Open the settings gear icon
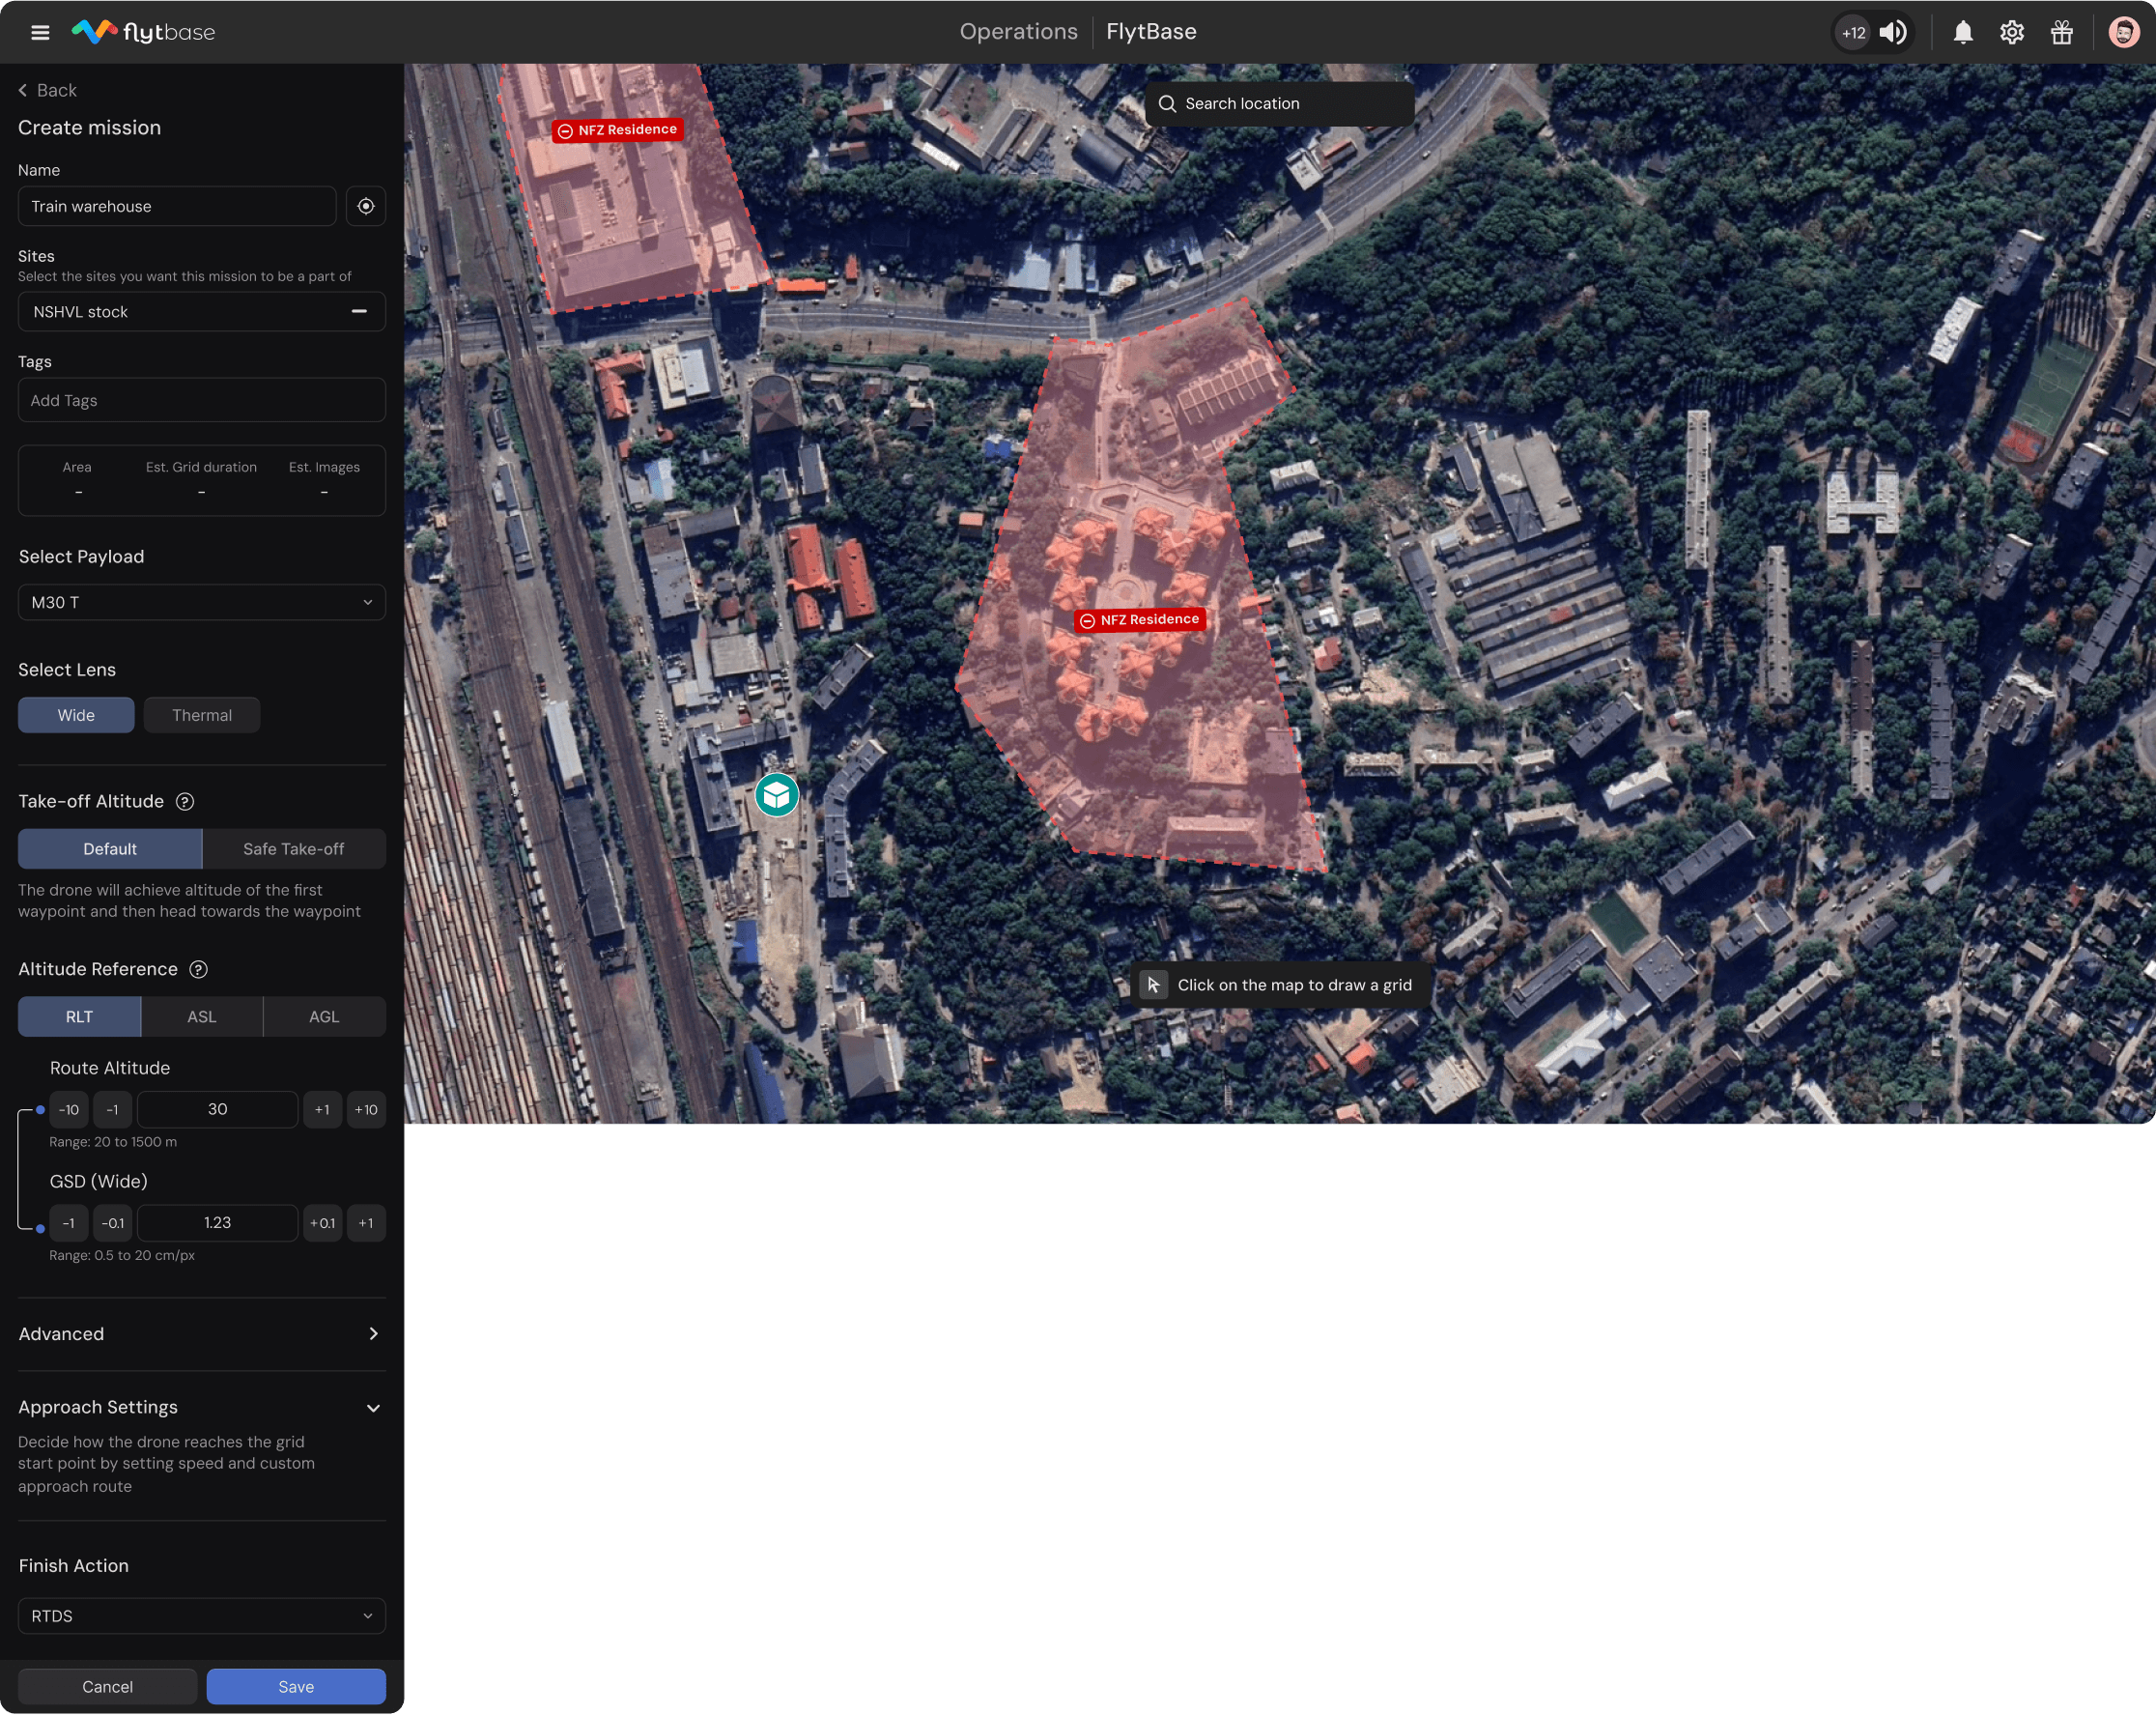This screenshot has height=1715, width=2156. (x=2012, y=32)
